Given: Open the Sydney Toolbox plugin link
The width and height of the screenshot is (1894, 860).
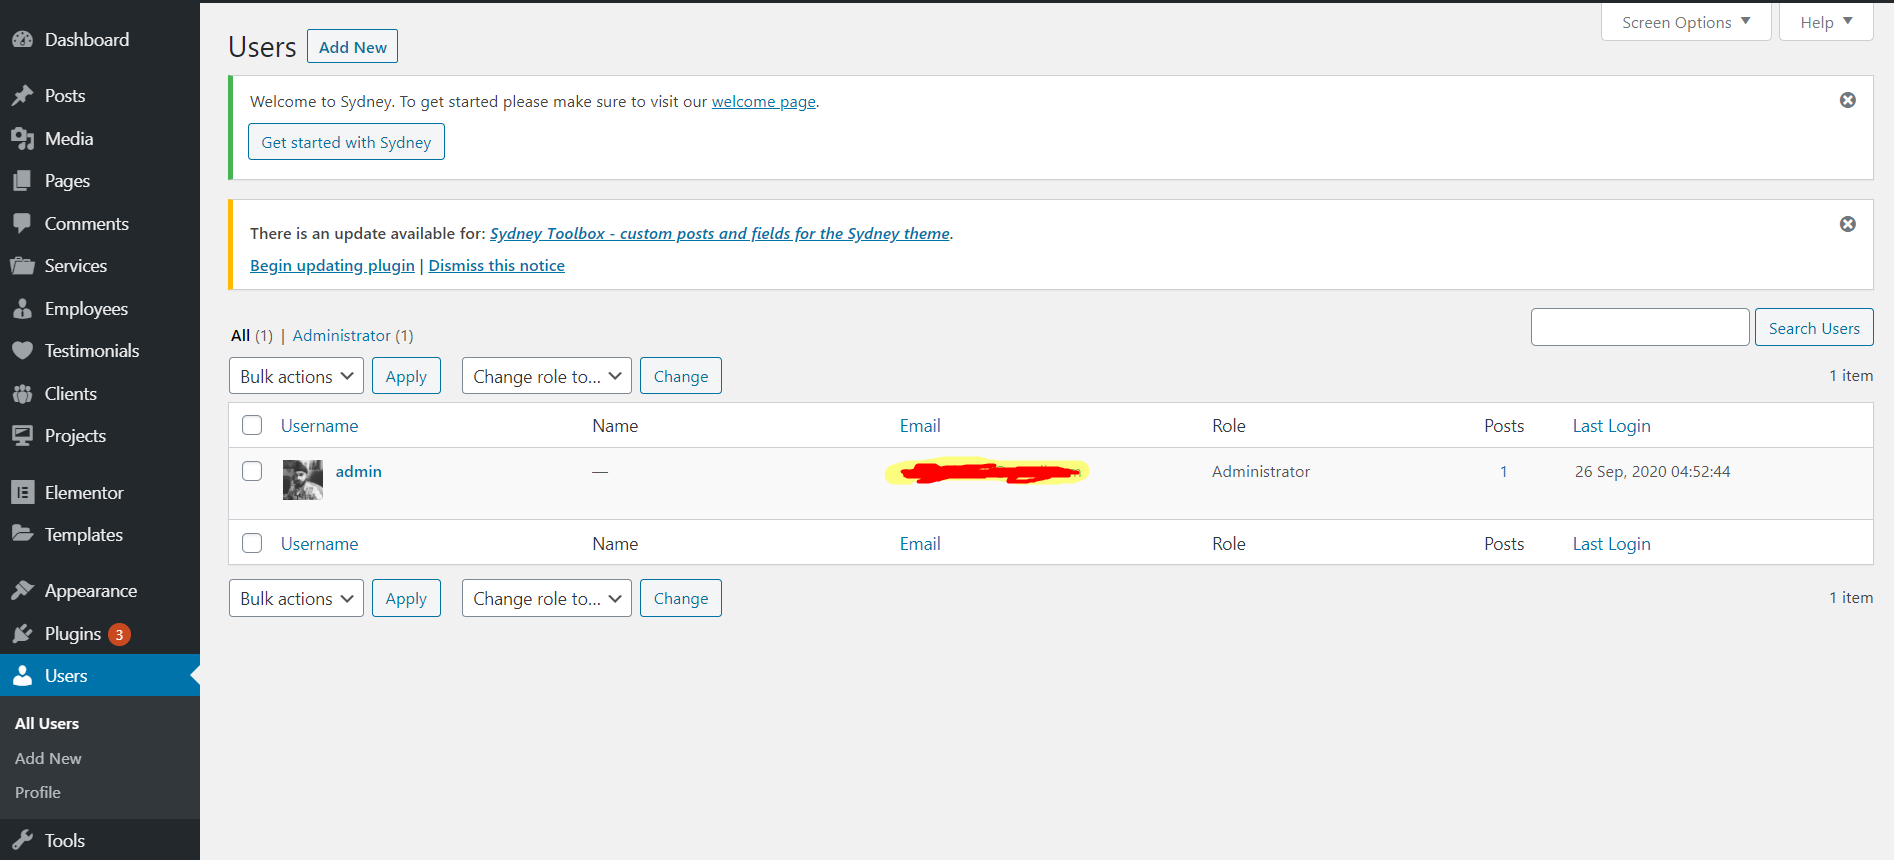Looking at the screenshot, I should [x=720, y=233].
